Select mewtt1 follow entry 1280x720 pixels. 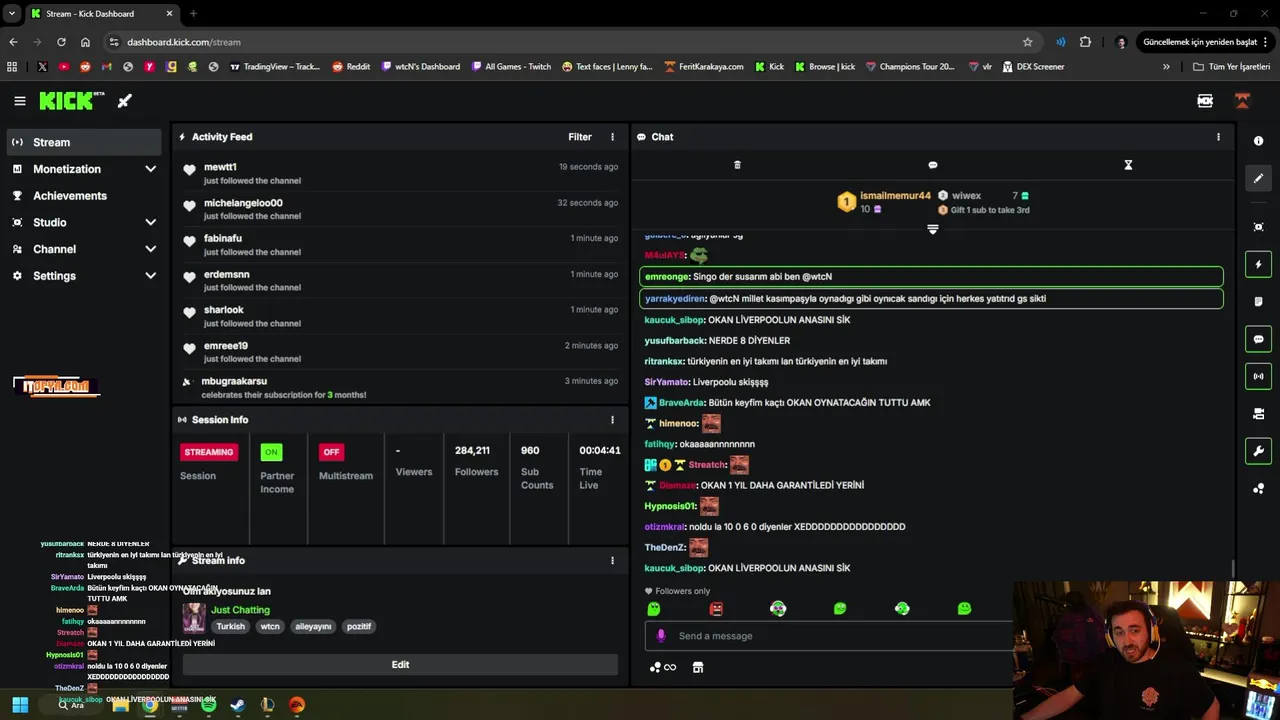[x=400, y=173]
